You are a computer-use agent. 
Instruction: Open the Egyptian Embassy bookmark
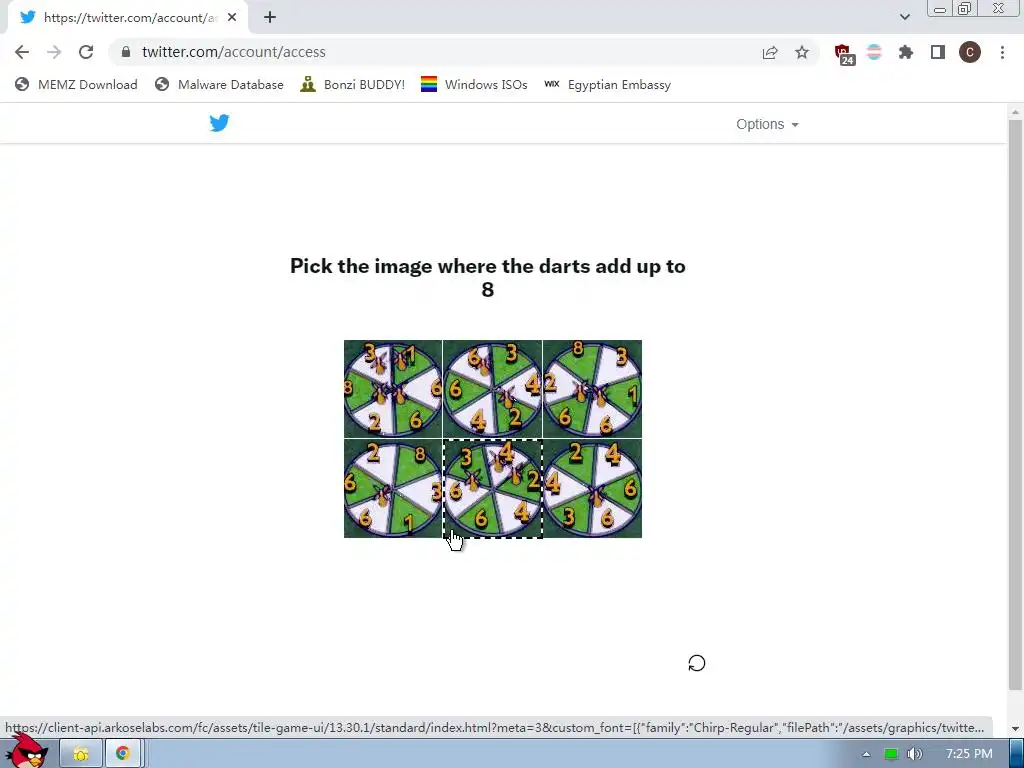[x=607, y=84]
